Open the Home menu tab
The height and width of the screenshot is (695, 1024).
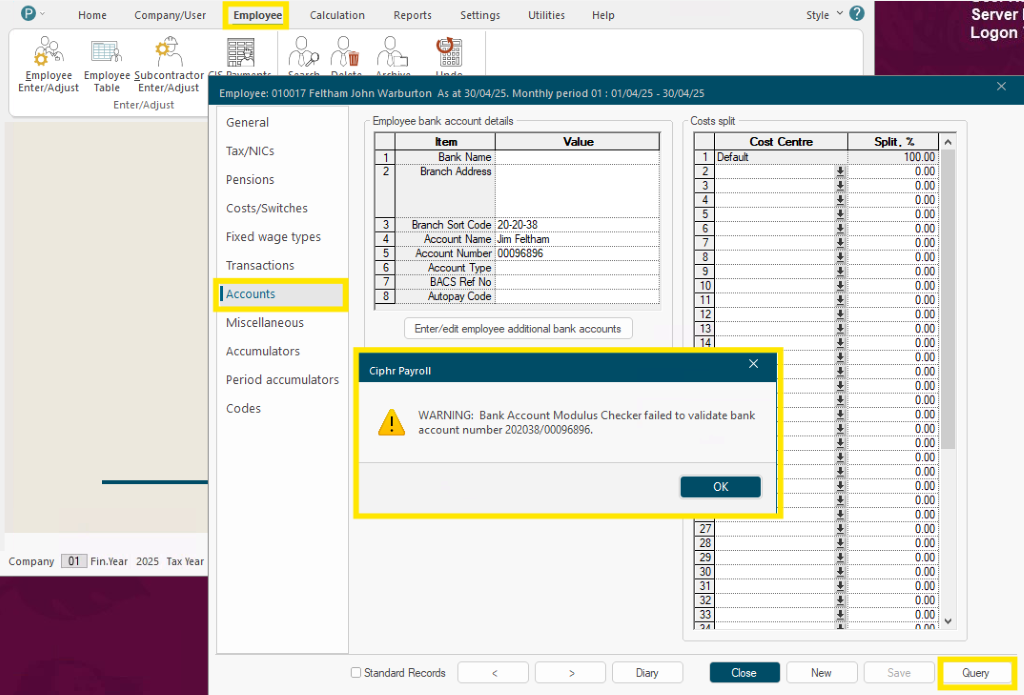pyautogui.click(x=92, y=15)
